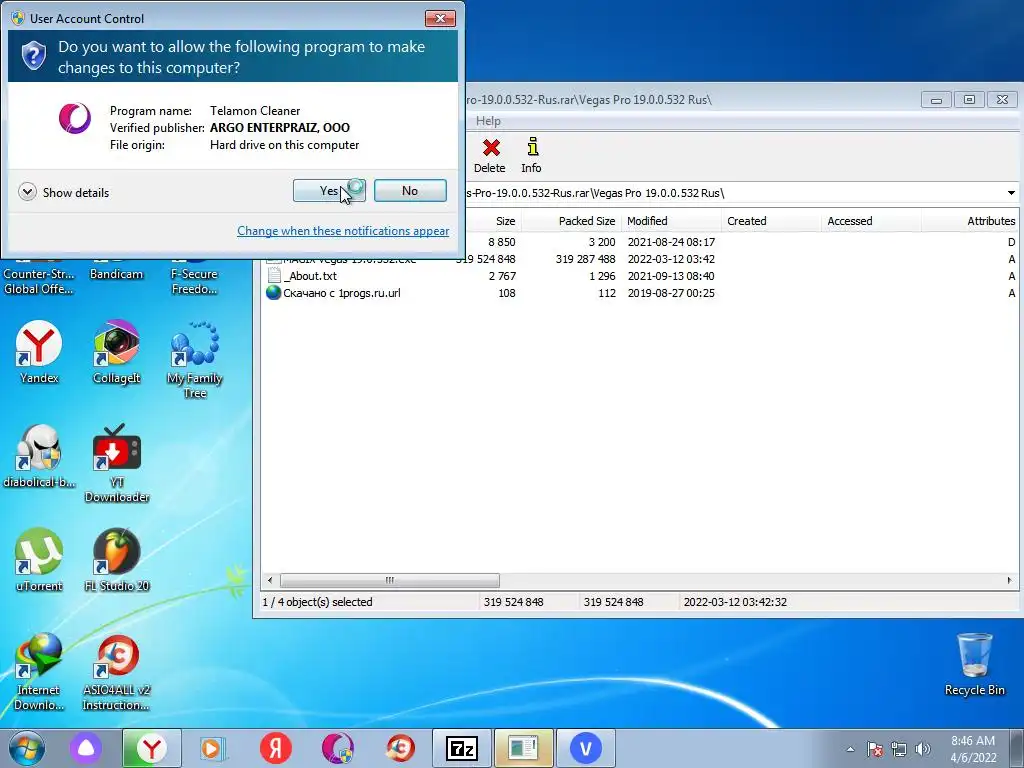
Task: Switch to Telamon Cleaner taskbar icon
Action: pos(338,748)
